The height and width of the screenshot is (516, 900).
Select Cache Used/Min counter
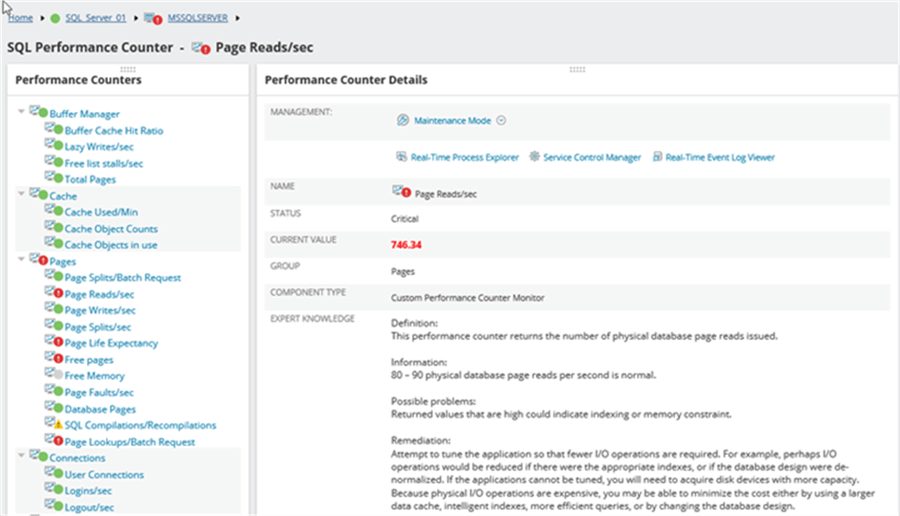[x=101, y=212]
